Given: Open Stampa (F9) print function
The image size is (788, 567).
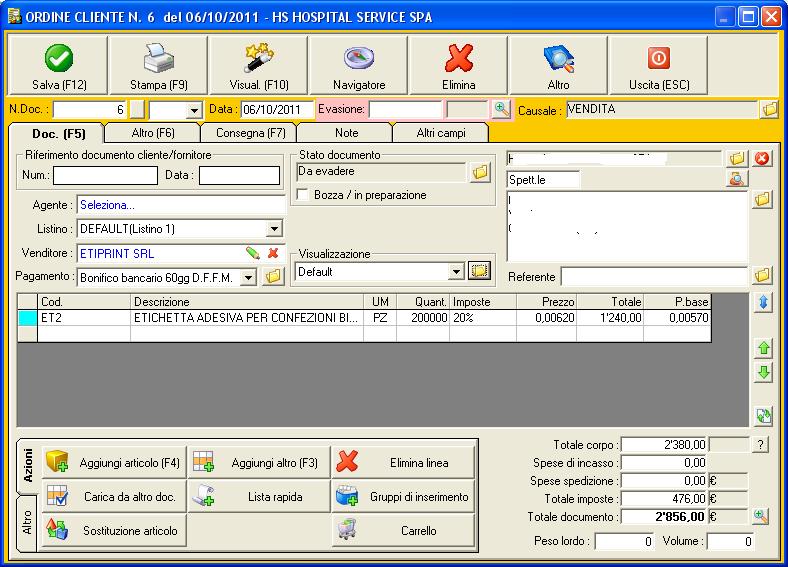Looking at the screenshot, I should tap(159, 65).
